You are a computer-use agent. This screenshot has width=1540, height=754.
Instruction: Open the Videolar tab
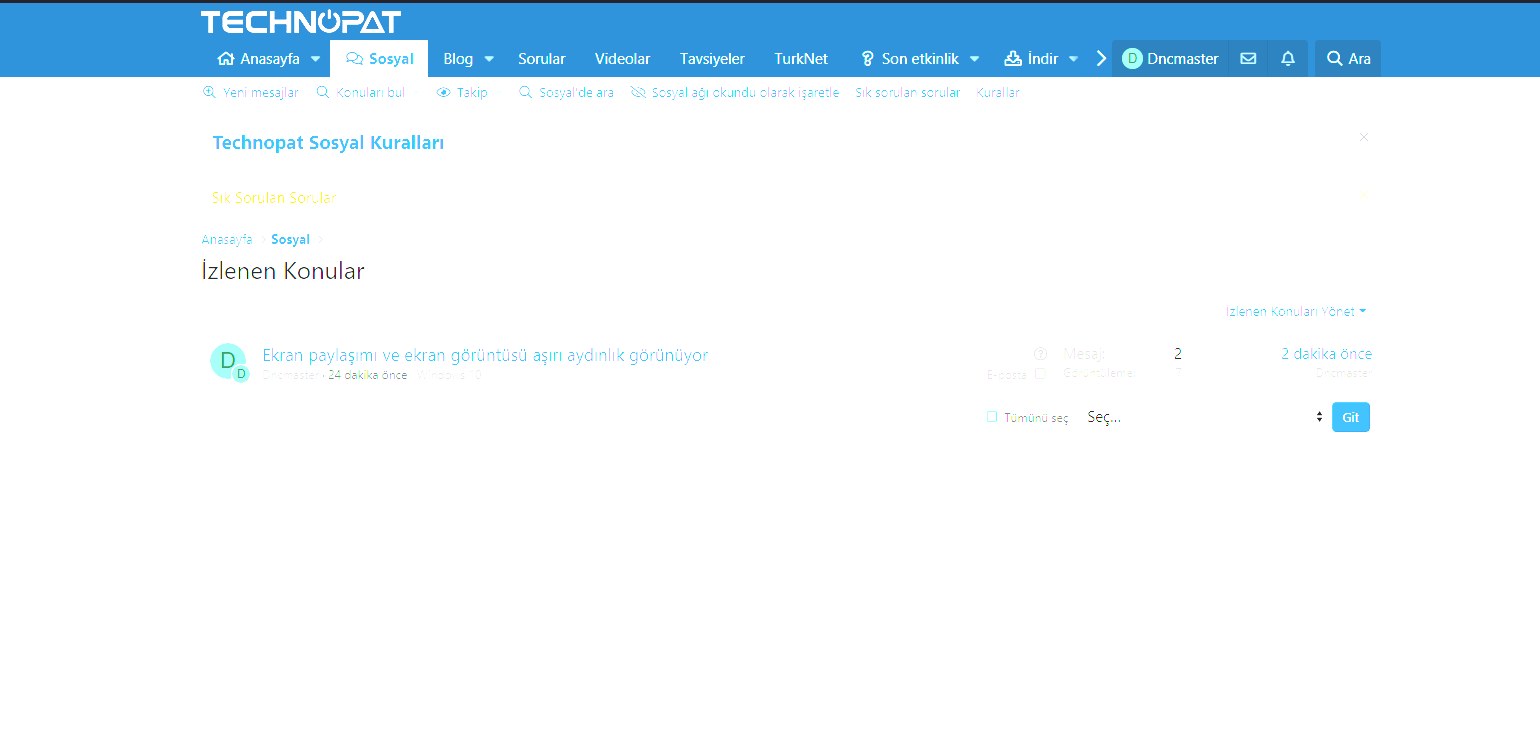point(622,58)
